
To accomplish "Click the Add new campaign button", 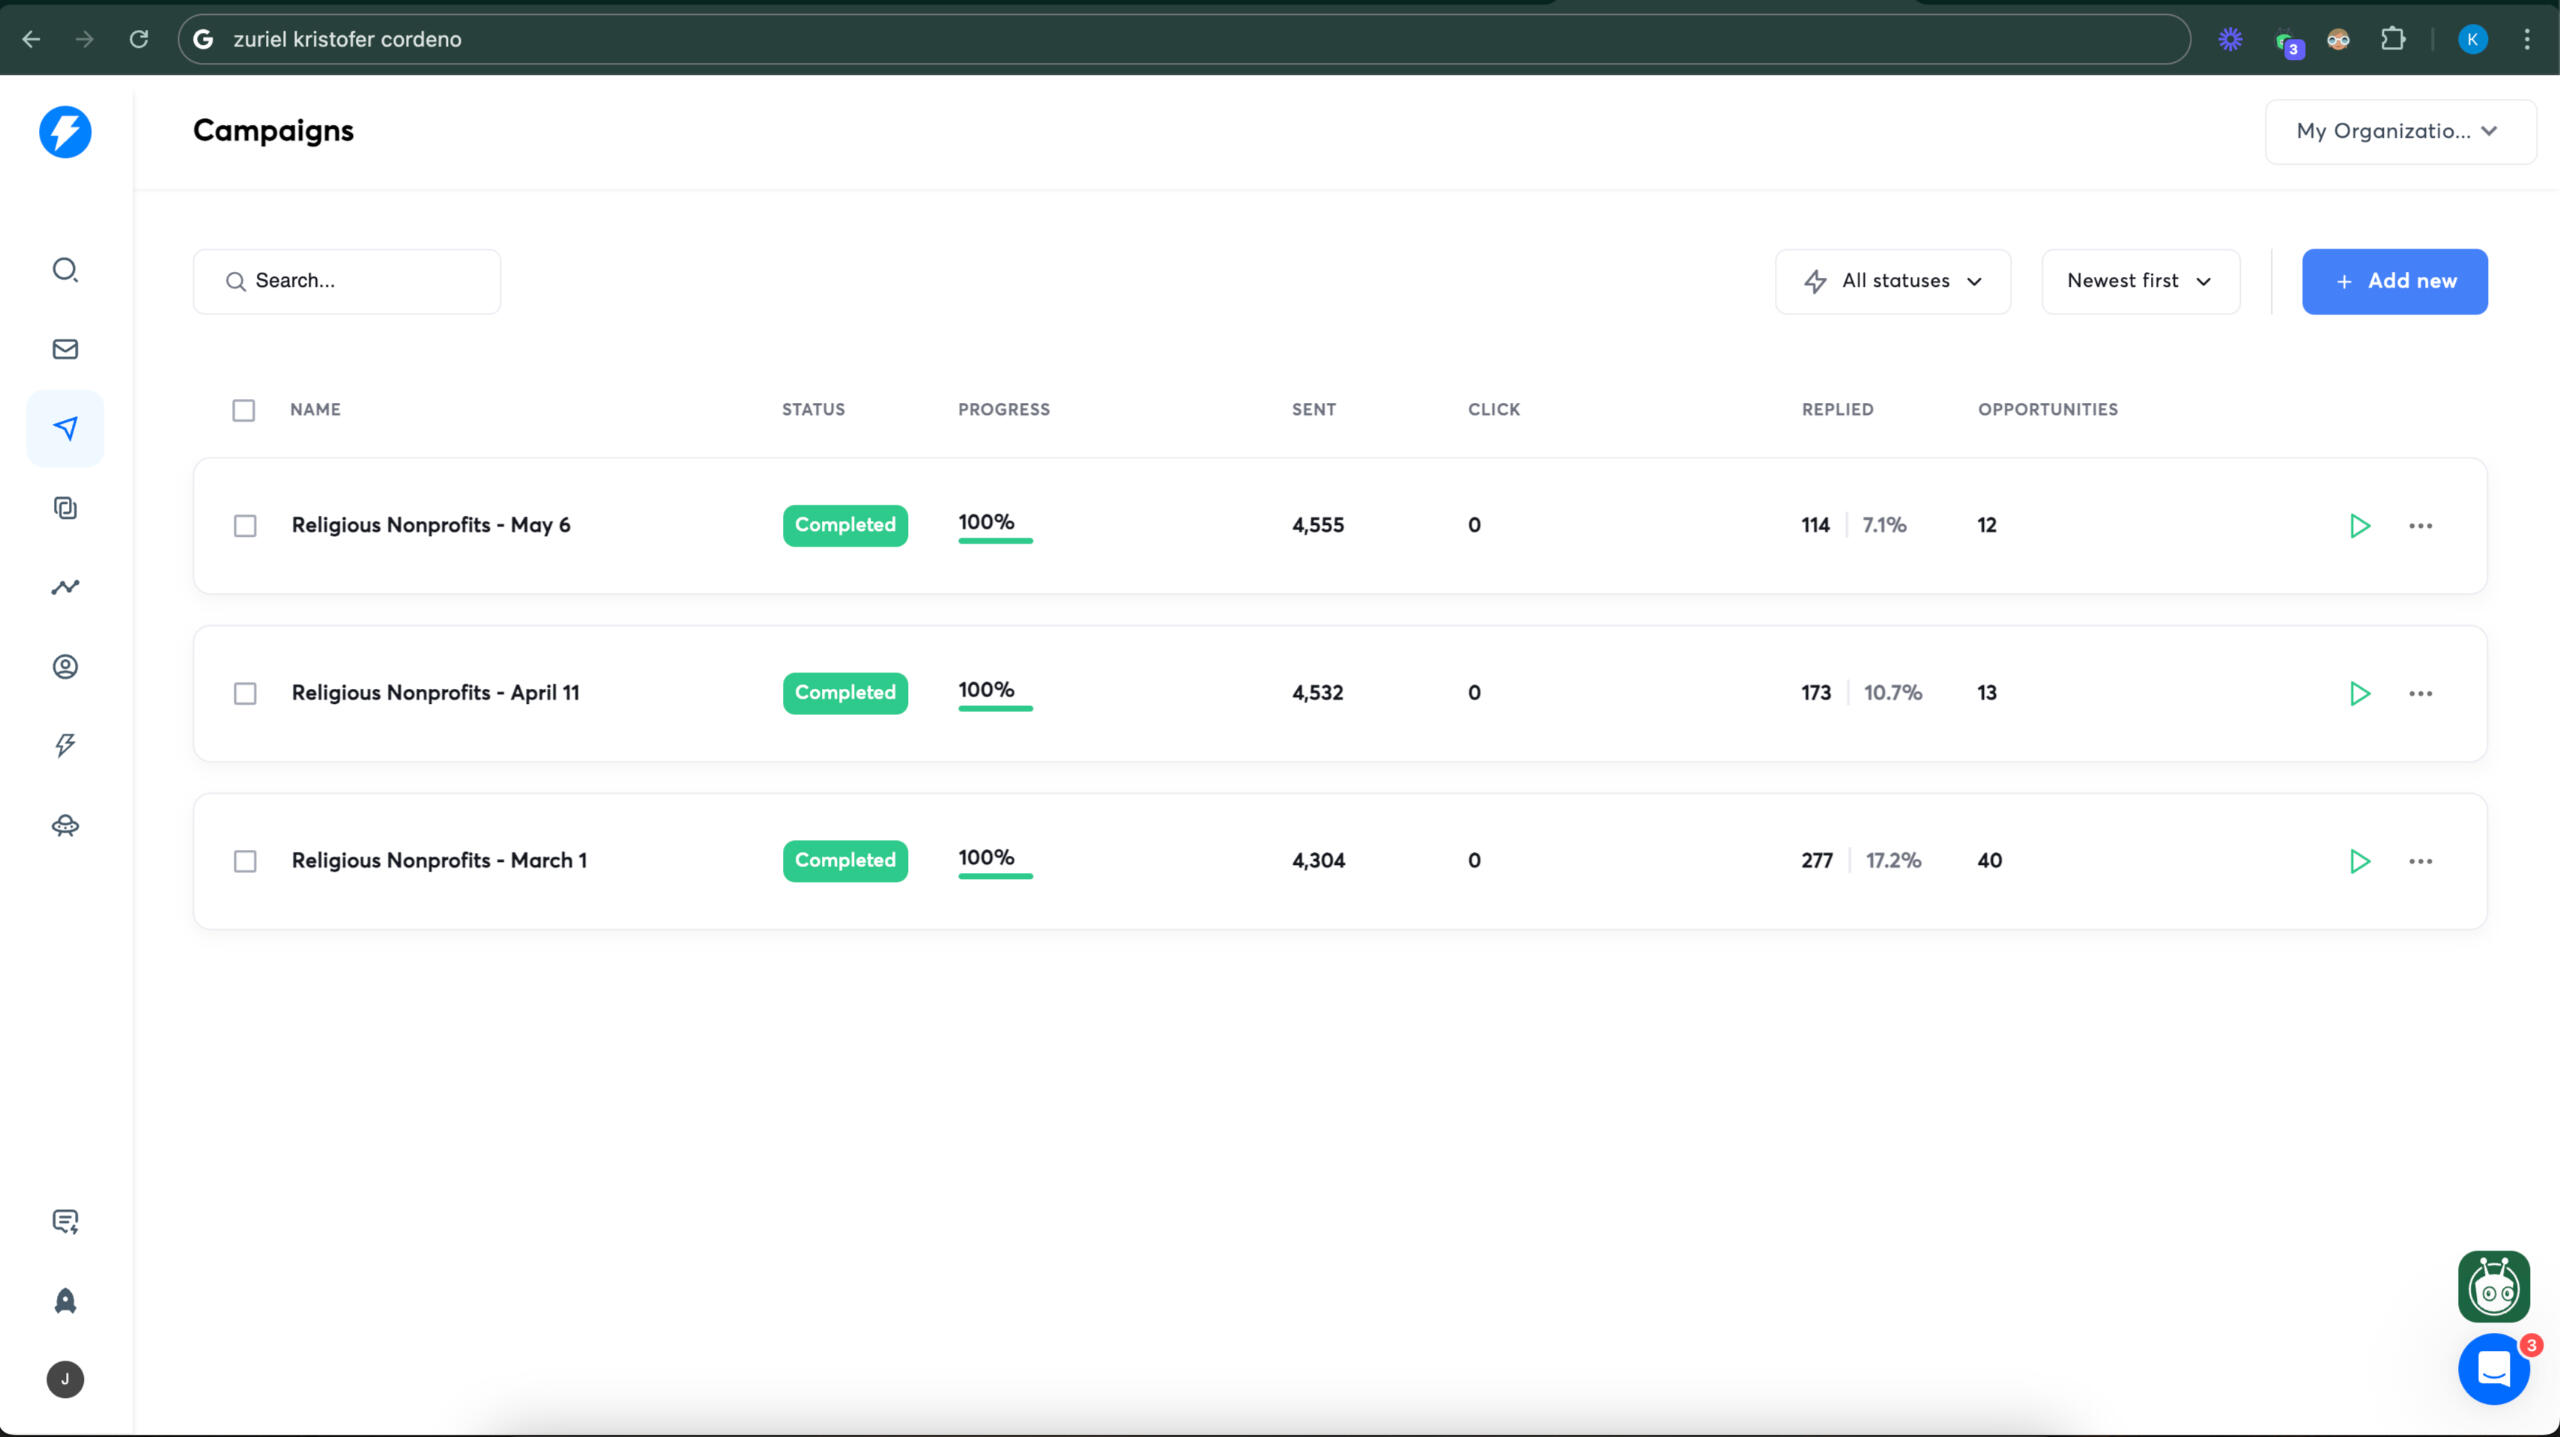I will click(2394, 282).
